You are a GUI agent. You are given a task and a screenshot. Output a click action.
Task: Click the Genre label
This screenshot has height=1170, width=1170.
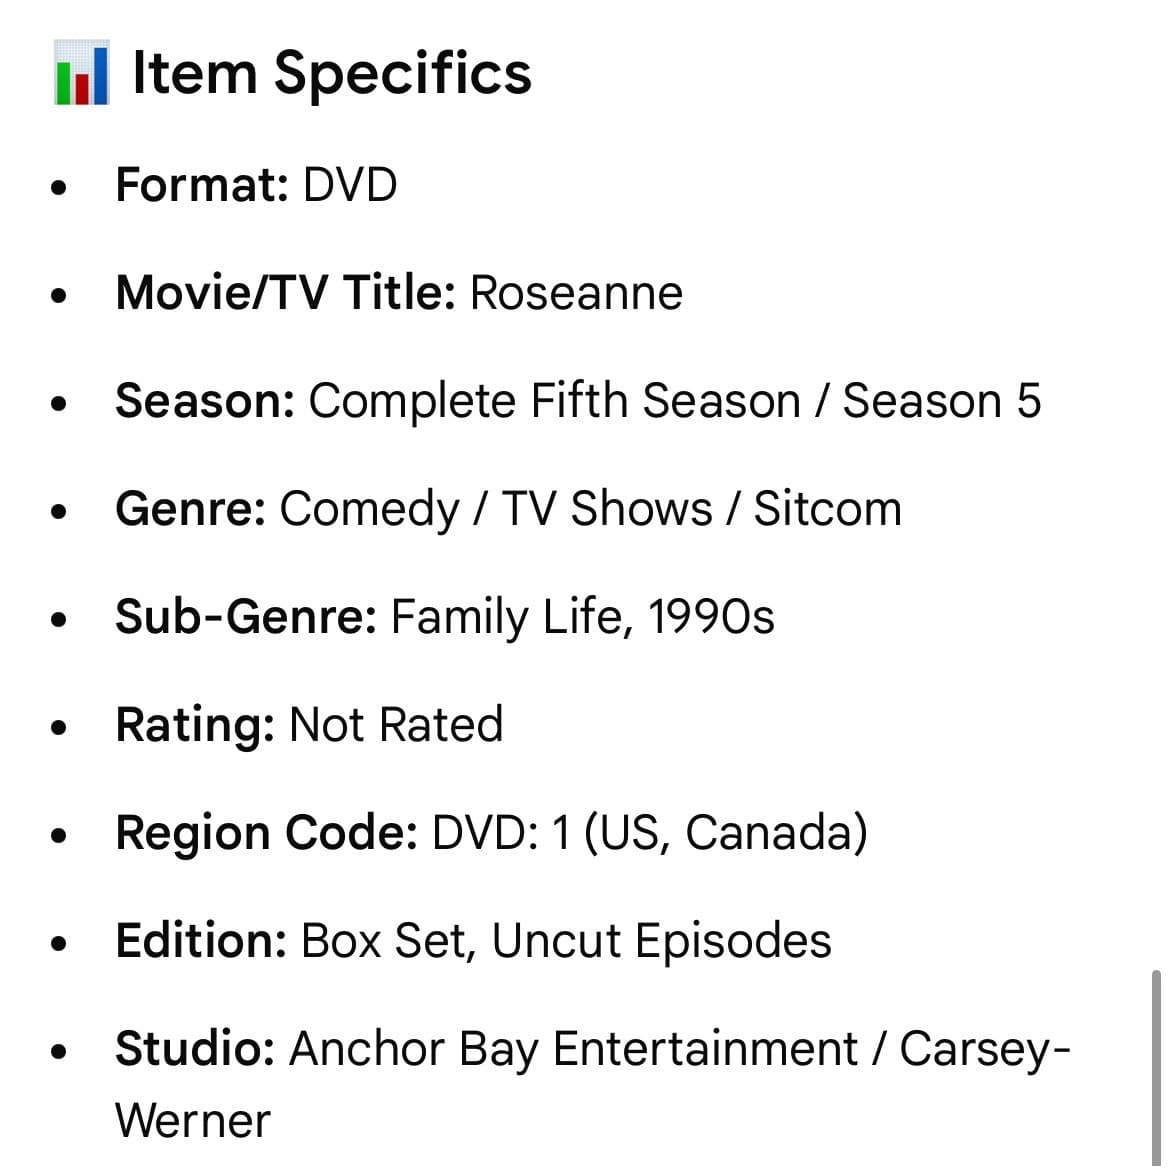click(x=190, y=509)
